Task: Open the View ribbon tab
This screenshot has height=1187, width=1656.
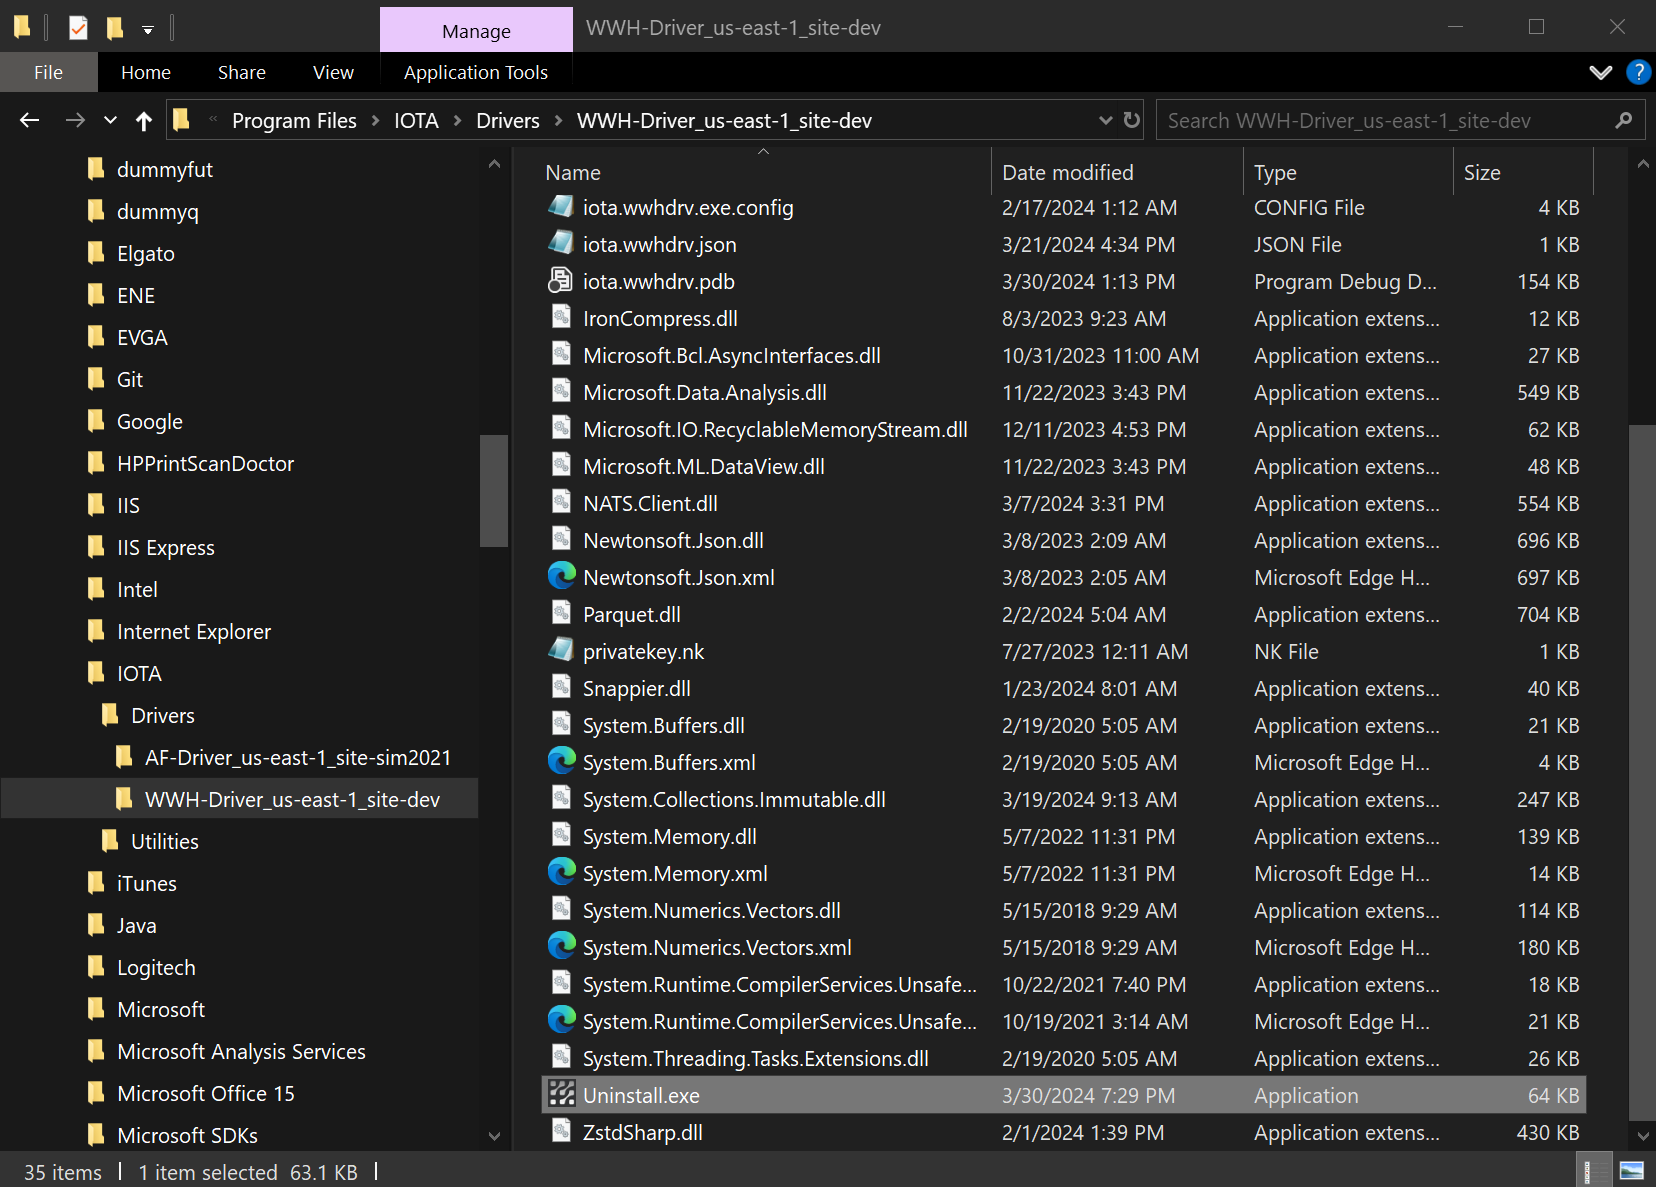Action: click(333, 72)
